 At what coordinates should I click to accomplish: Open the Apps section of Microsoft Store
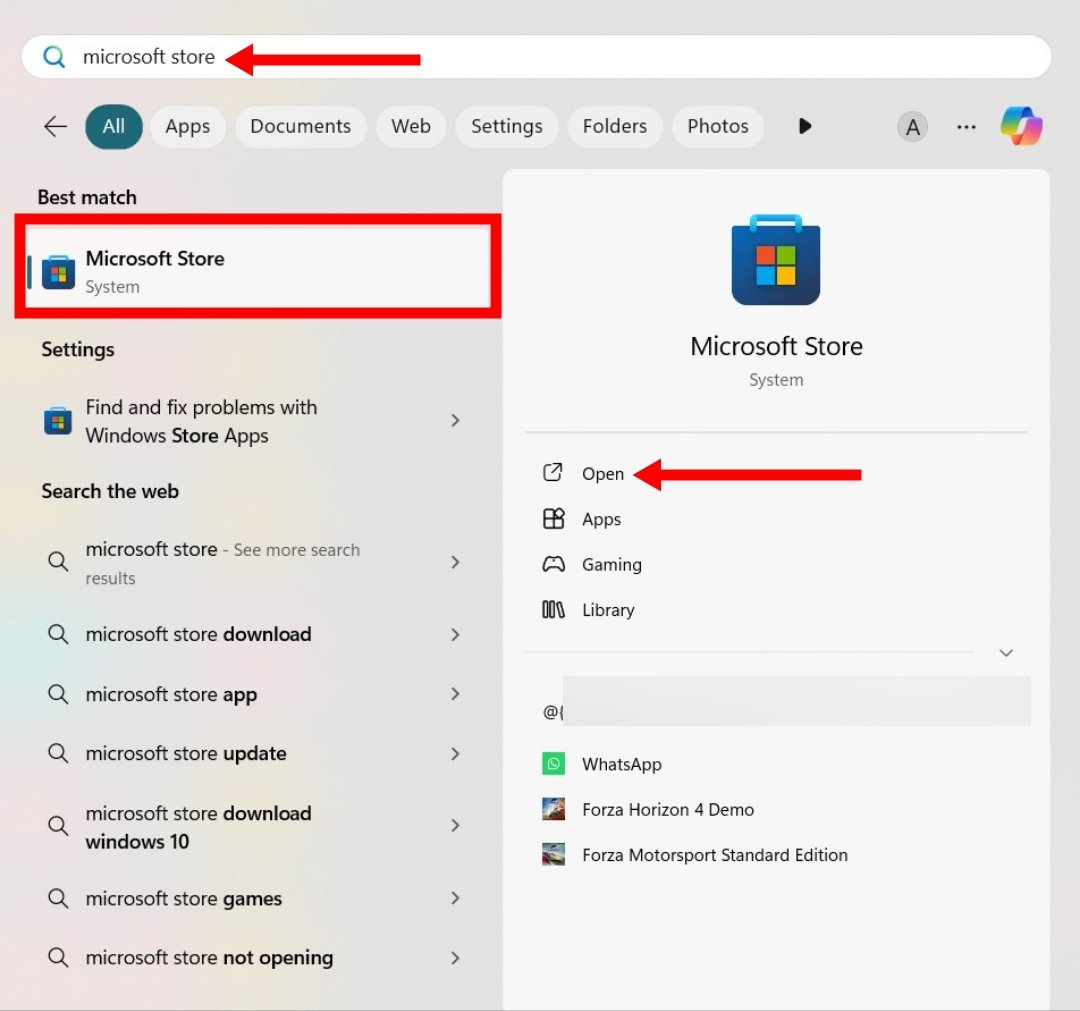601,519
